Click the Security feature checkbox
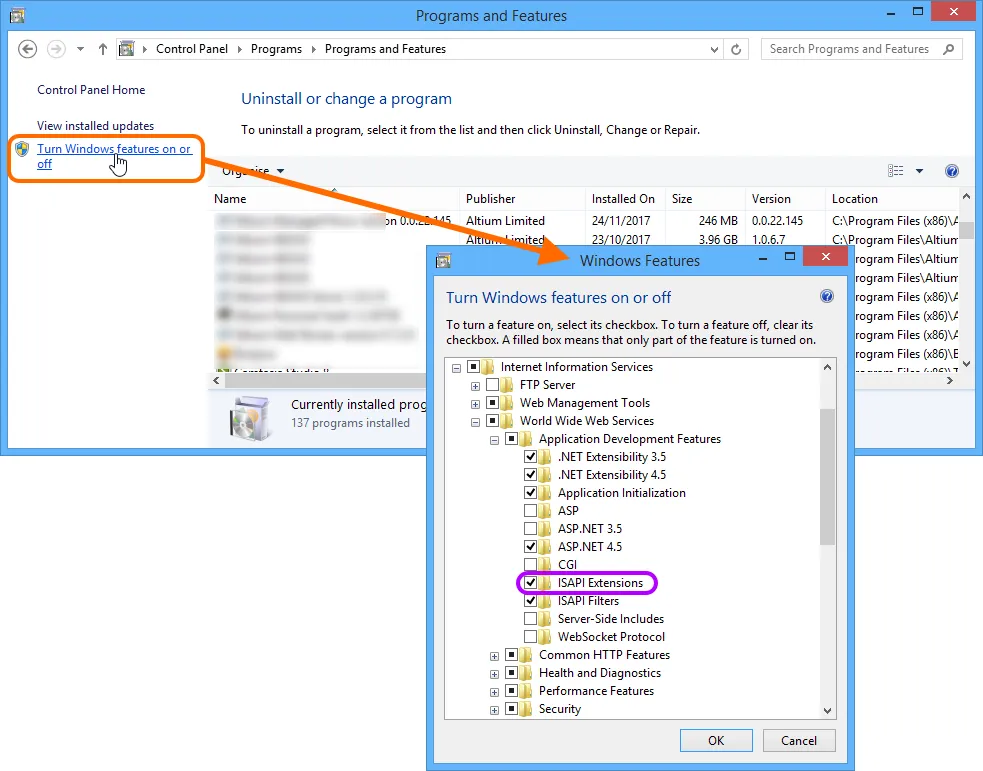The width and height of the screenshot is (983, 771). pyautogui.click(x=512, y=709)
